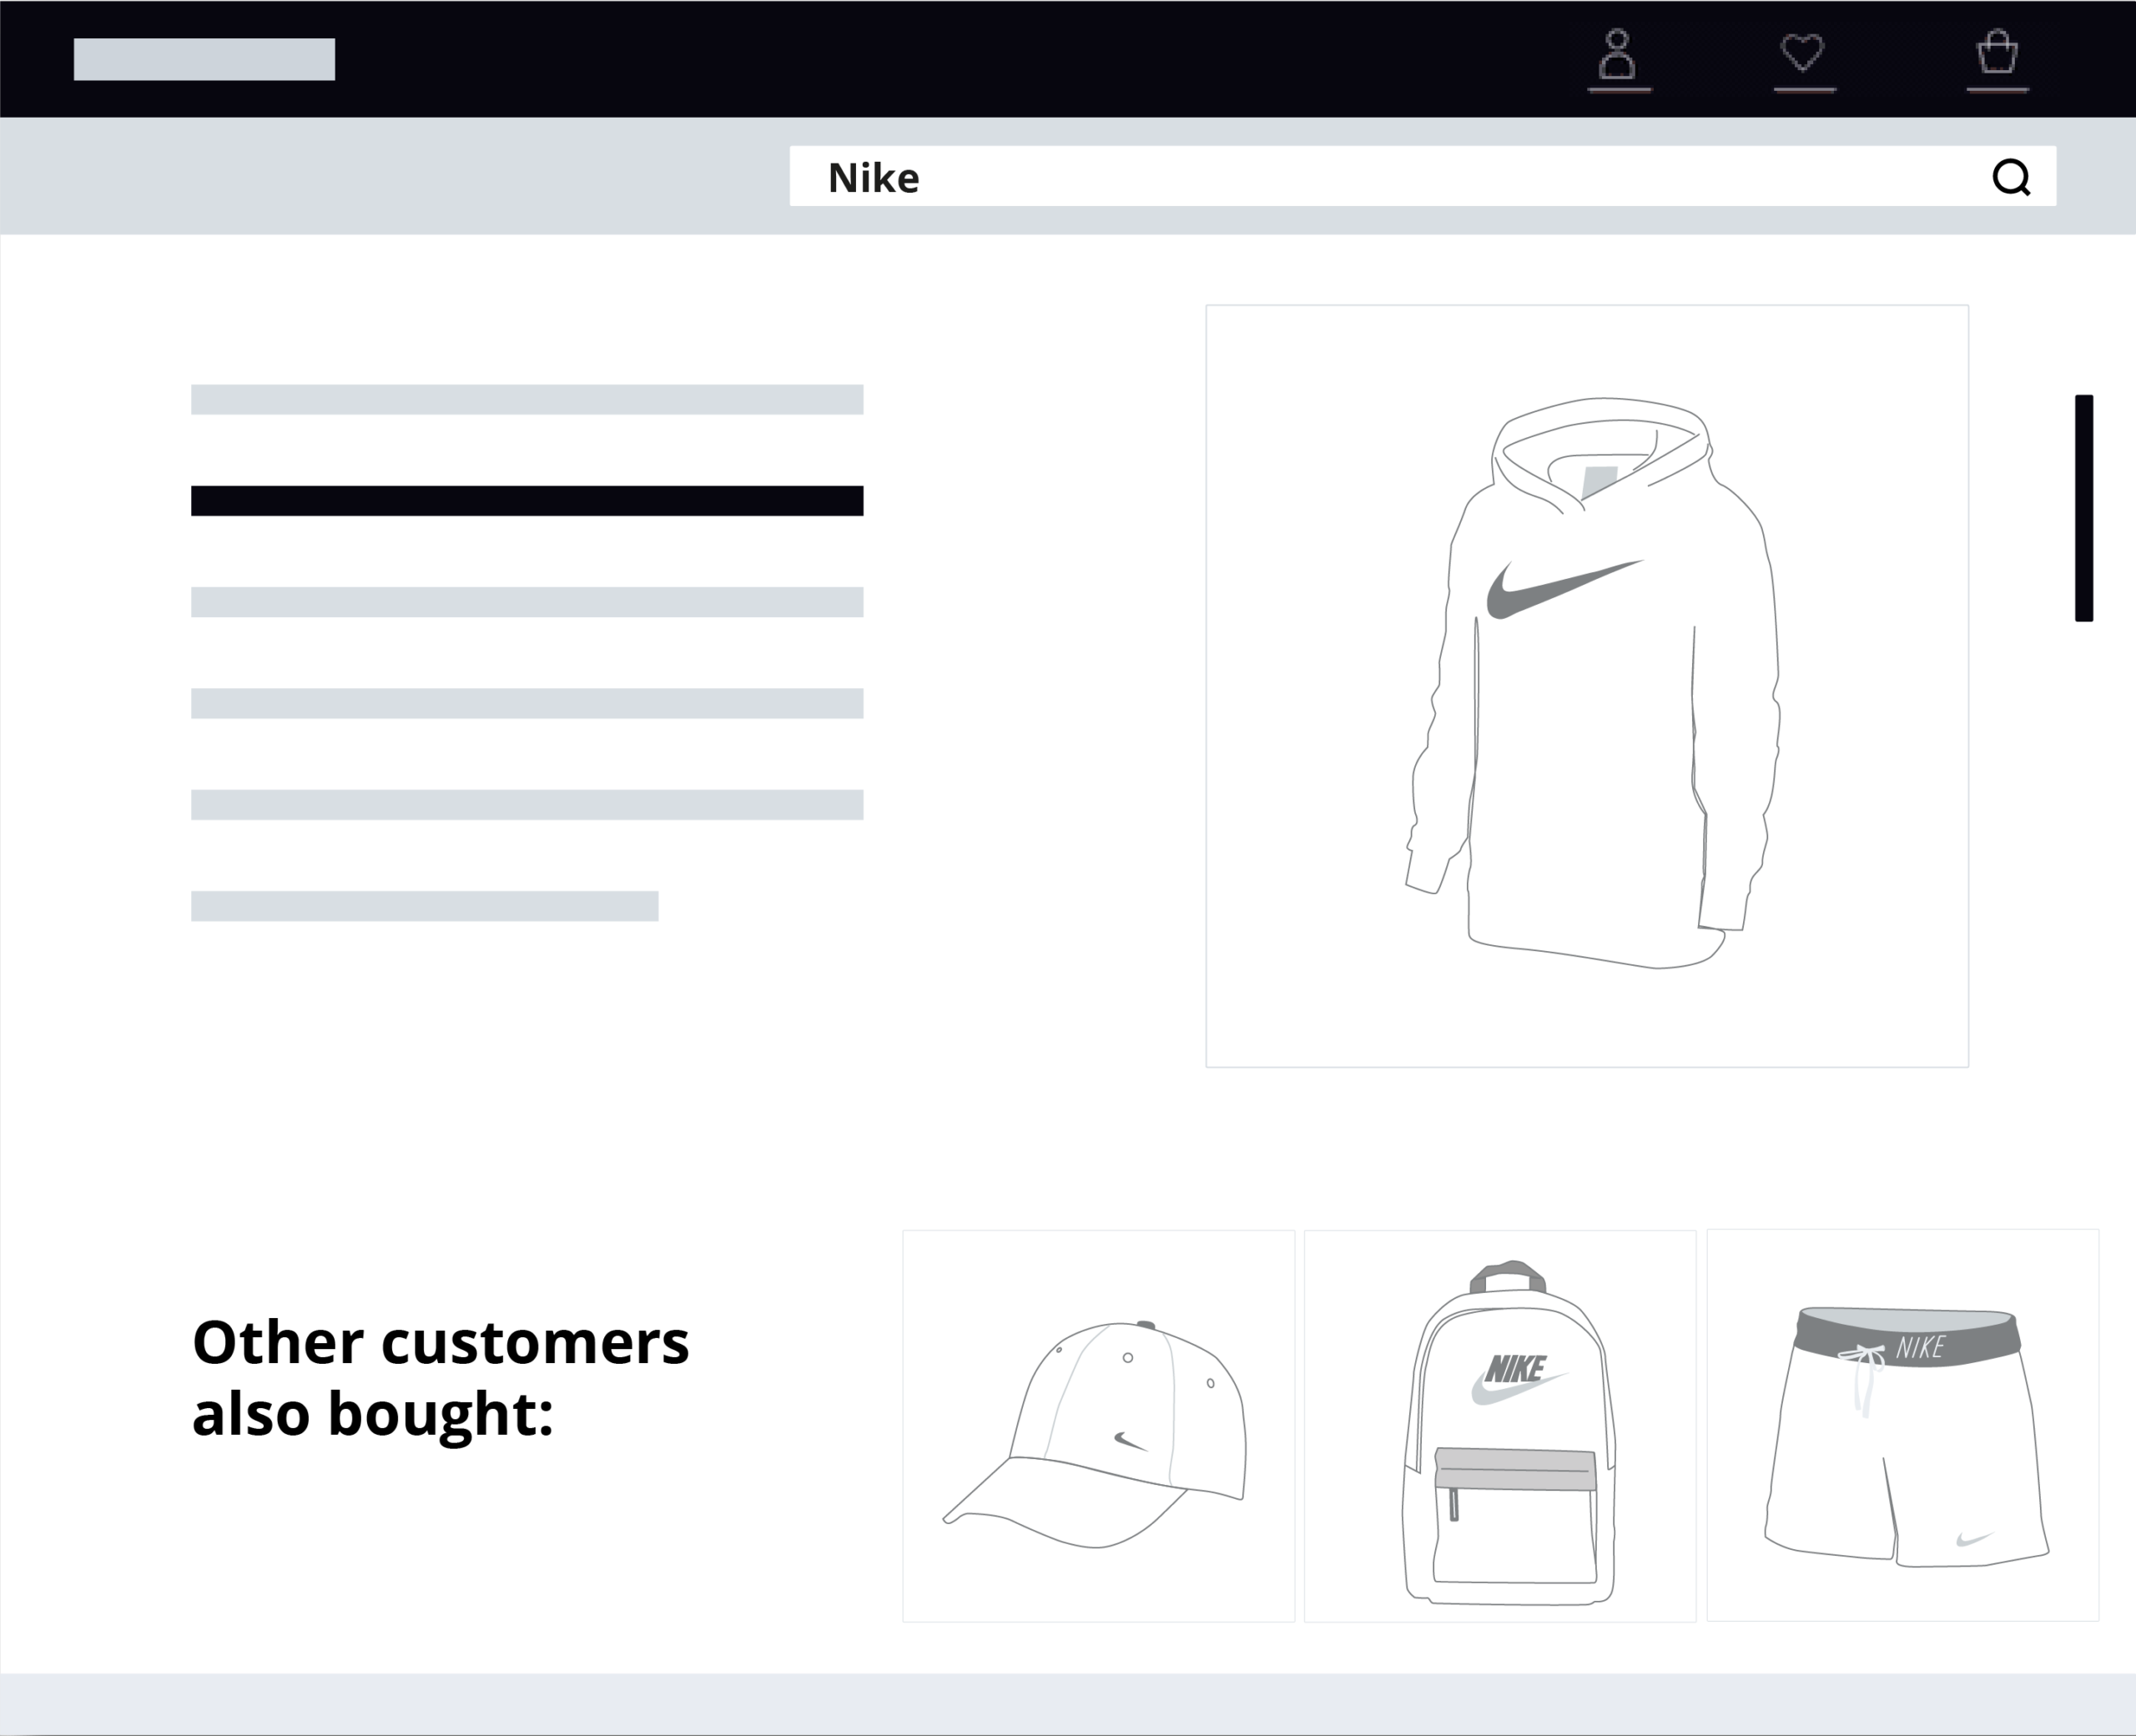This screenshot has width=2136, height=1736.
Task: Open the Nike backpack product card
Action: click(x=1500, y=1425)
